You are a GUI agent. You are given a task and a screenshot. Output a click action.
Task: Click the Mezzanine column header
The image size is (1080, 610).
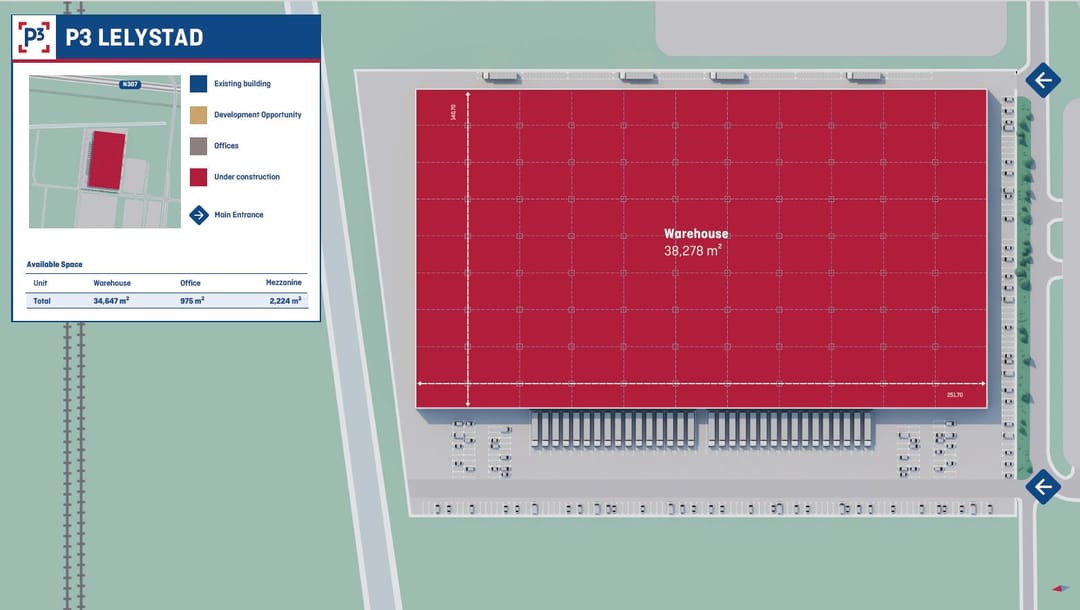pyautogui.click(x=283, y=283)
